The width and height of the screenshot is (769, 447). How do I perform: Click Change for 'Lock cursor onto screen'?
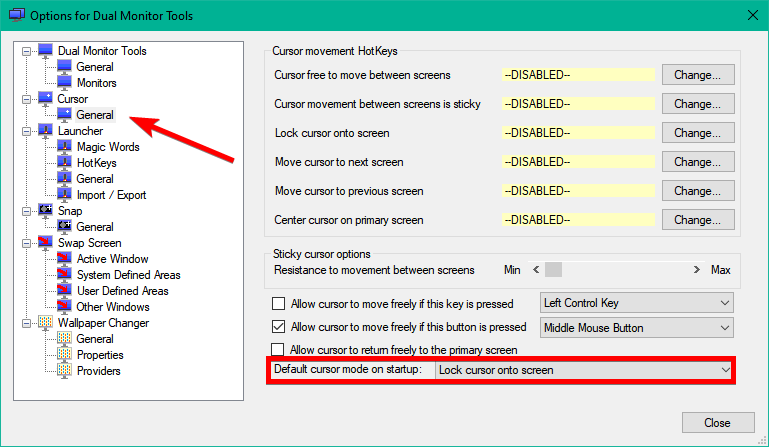click(697, 133)
